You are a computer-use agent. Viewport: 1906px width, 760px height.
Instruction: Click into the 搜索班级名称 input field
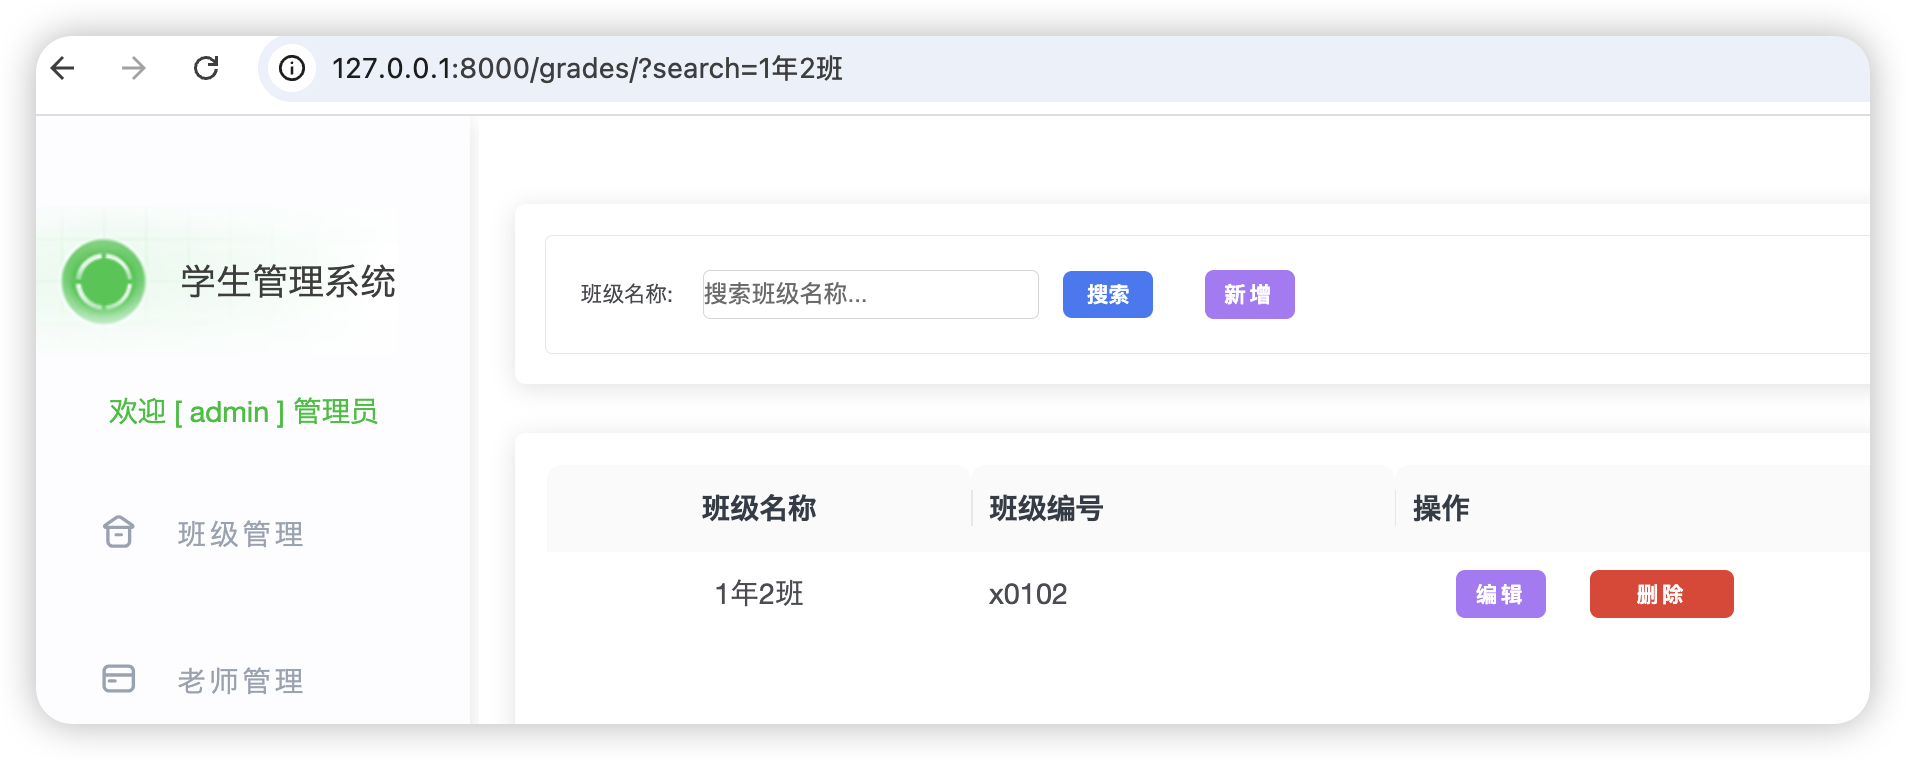(x=870, y=294)
